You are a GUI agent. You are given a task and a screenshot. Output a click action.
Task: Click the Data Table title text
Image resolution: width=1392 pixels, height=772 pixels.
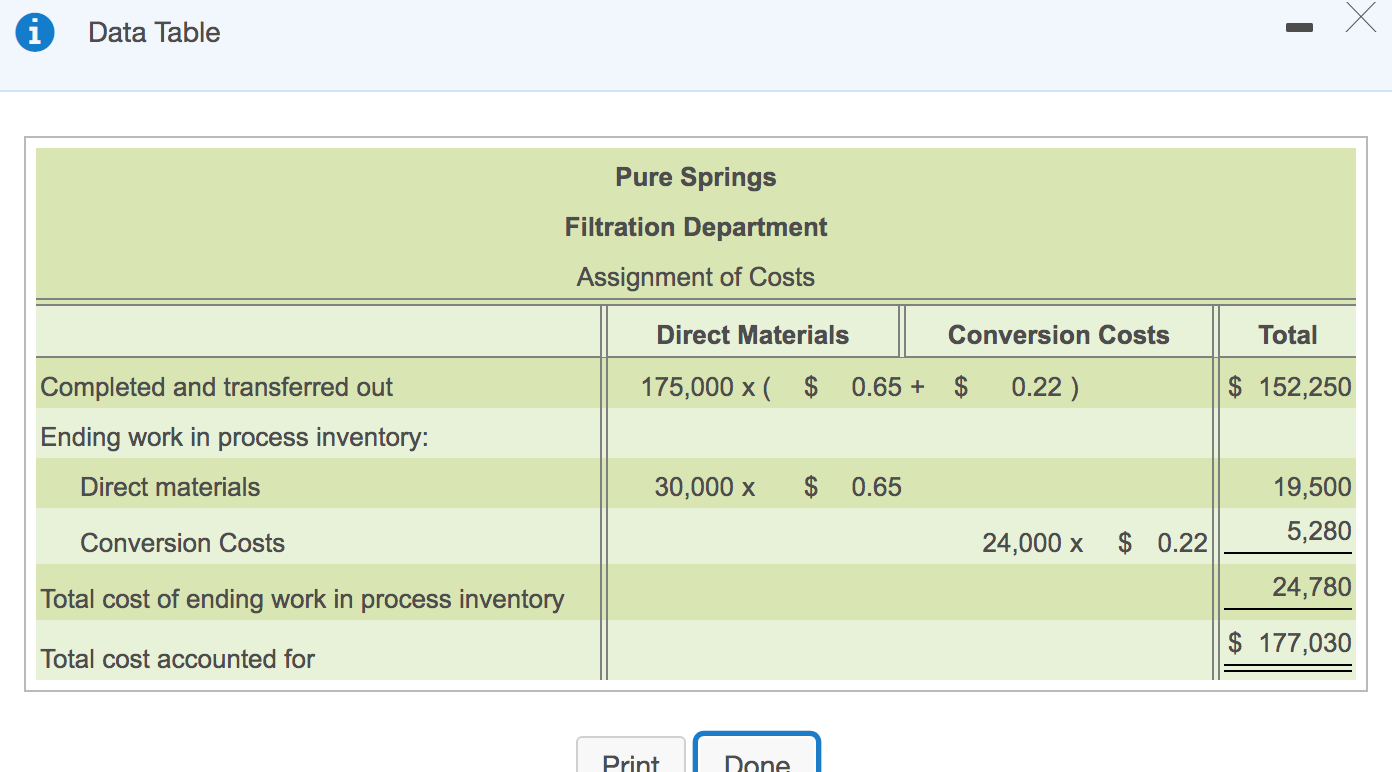click(153, 32)
